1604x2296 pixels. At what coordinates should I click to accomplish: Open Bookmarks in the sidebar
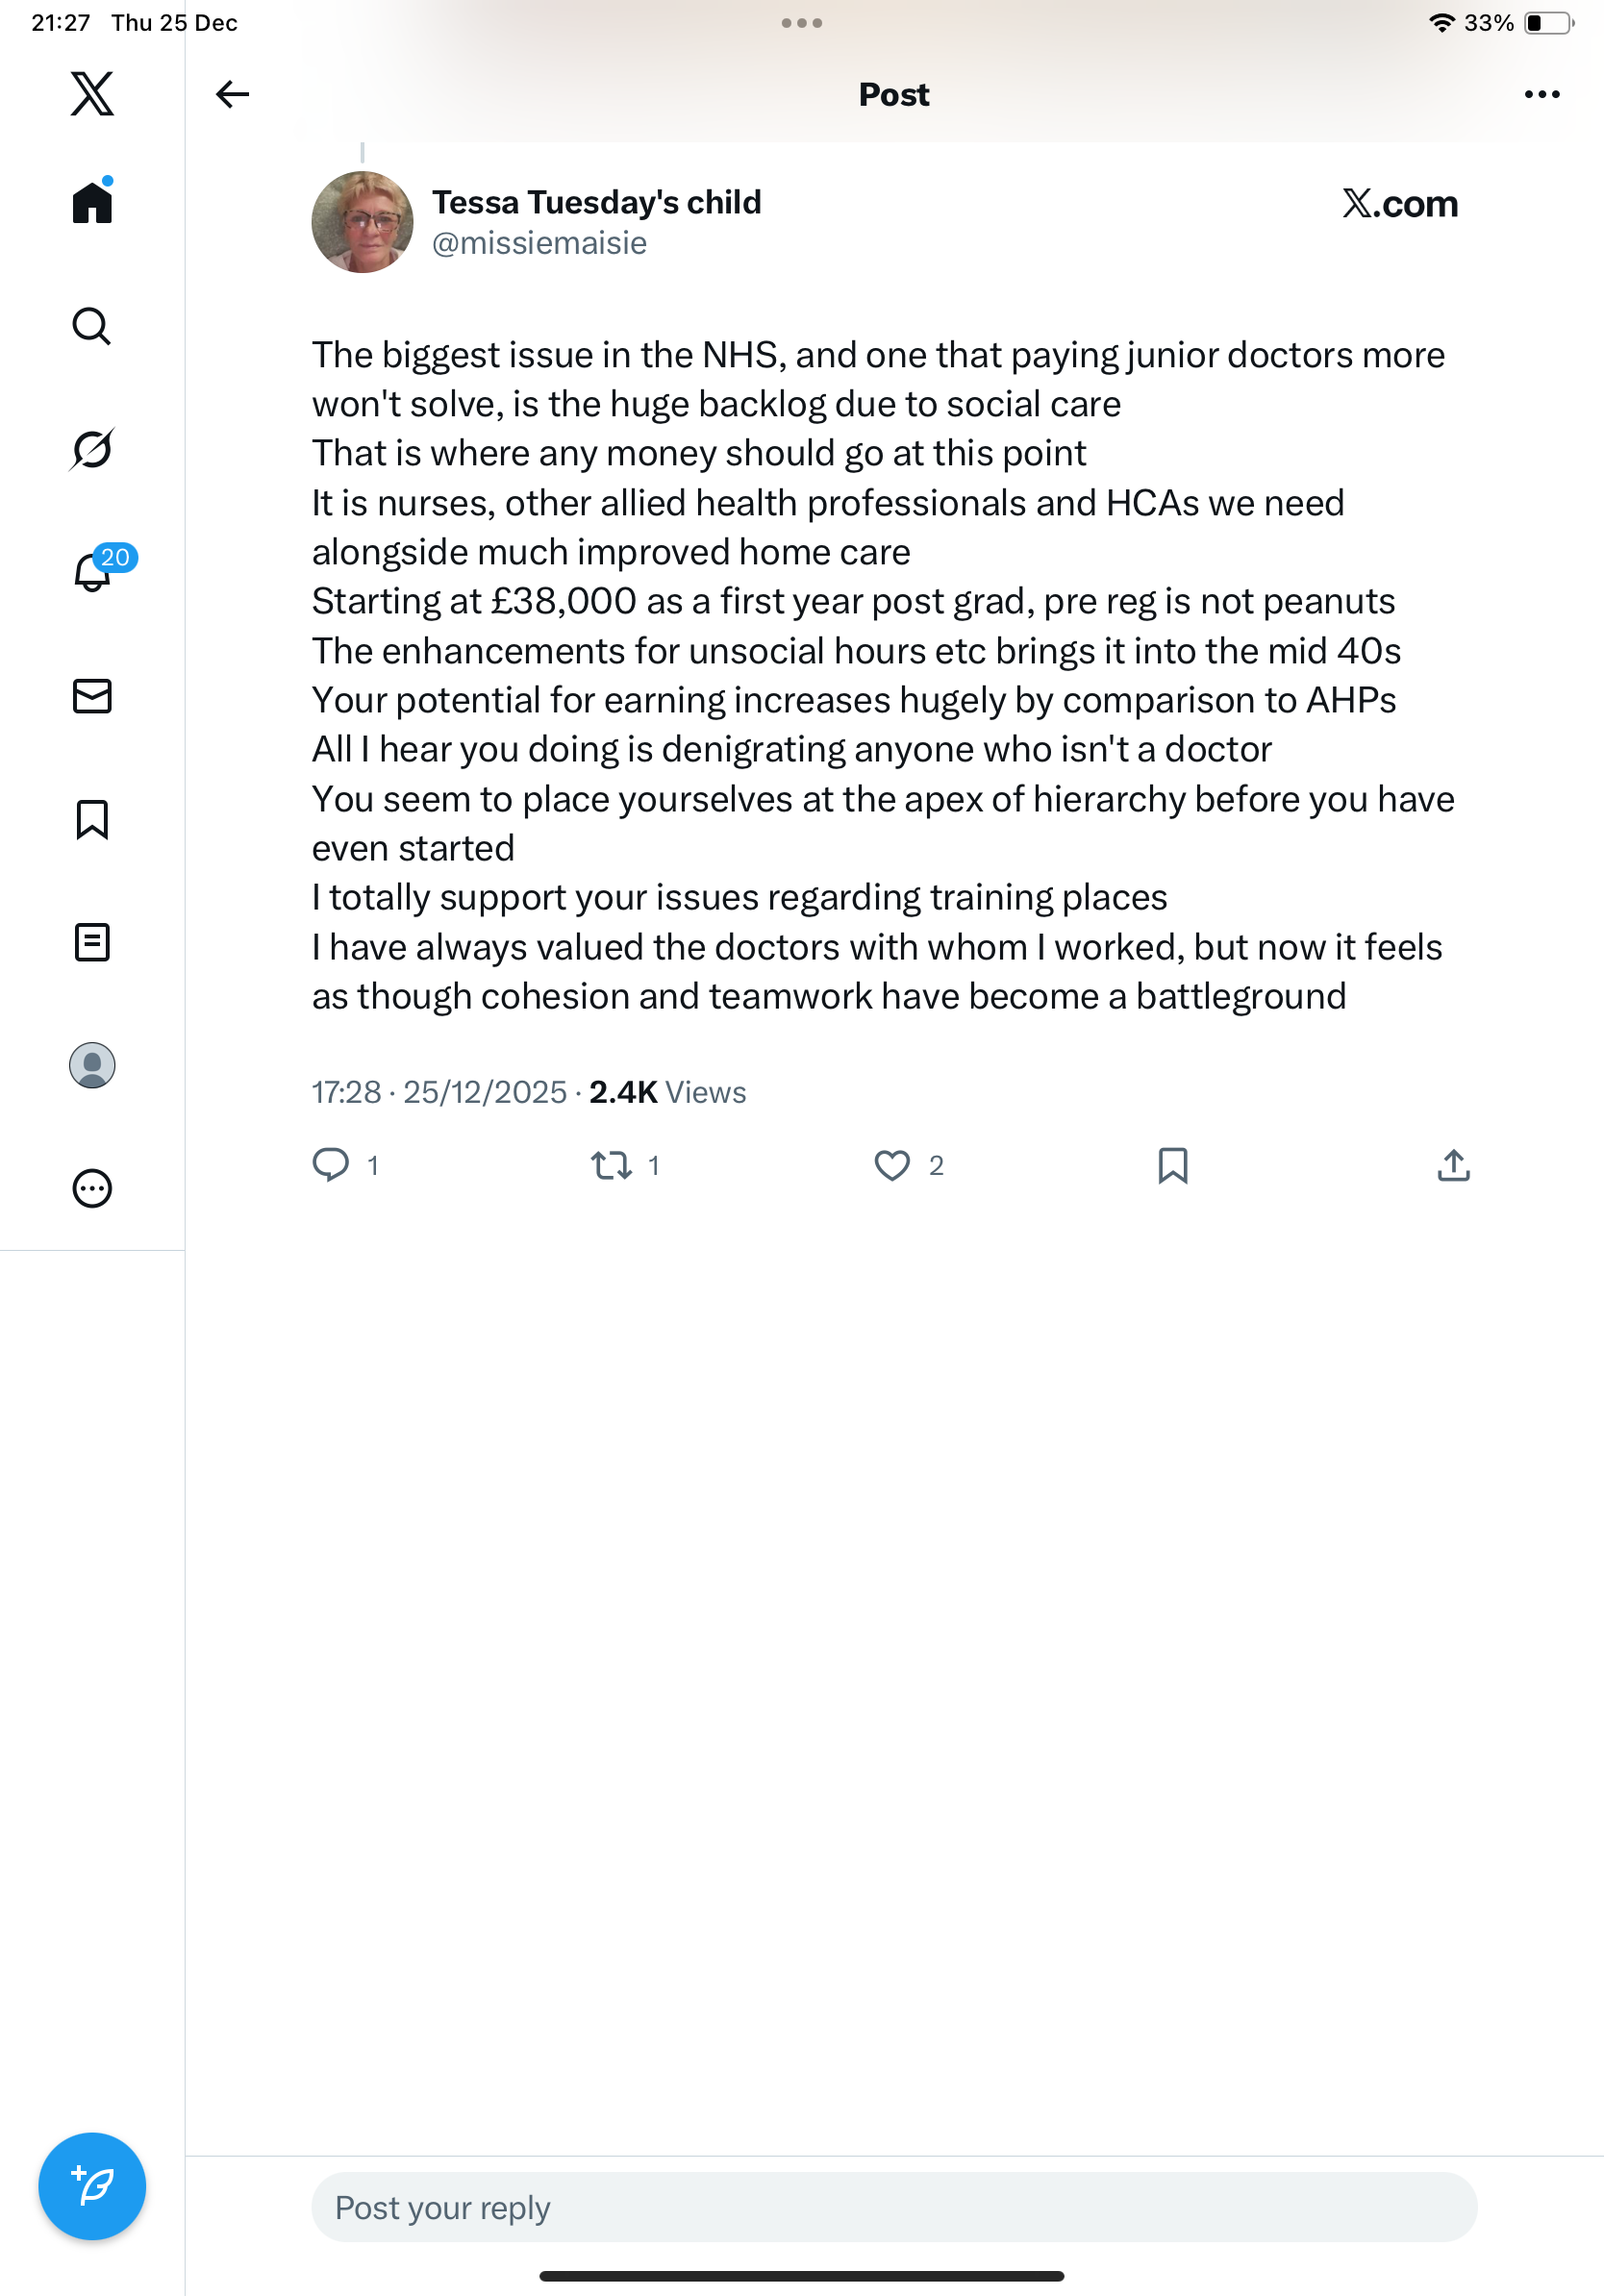pyautogui.click(x=92, y=819)
